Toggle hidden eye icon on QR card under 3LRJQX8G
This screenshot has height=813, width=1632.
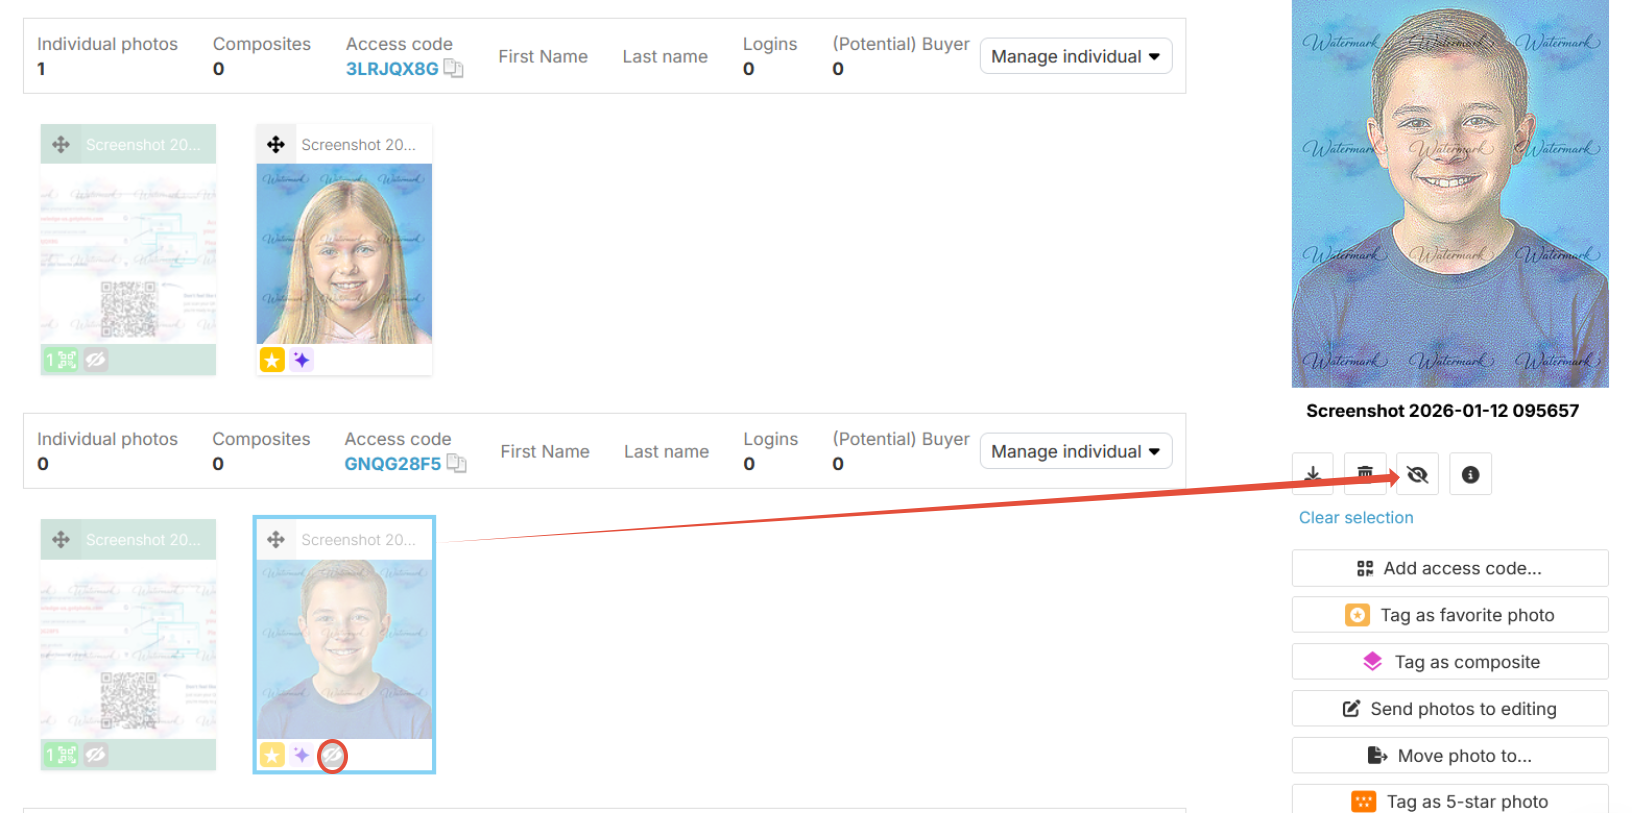click(x=95, y=360)
